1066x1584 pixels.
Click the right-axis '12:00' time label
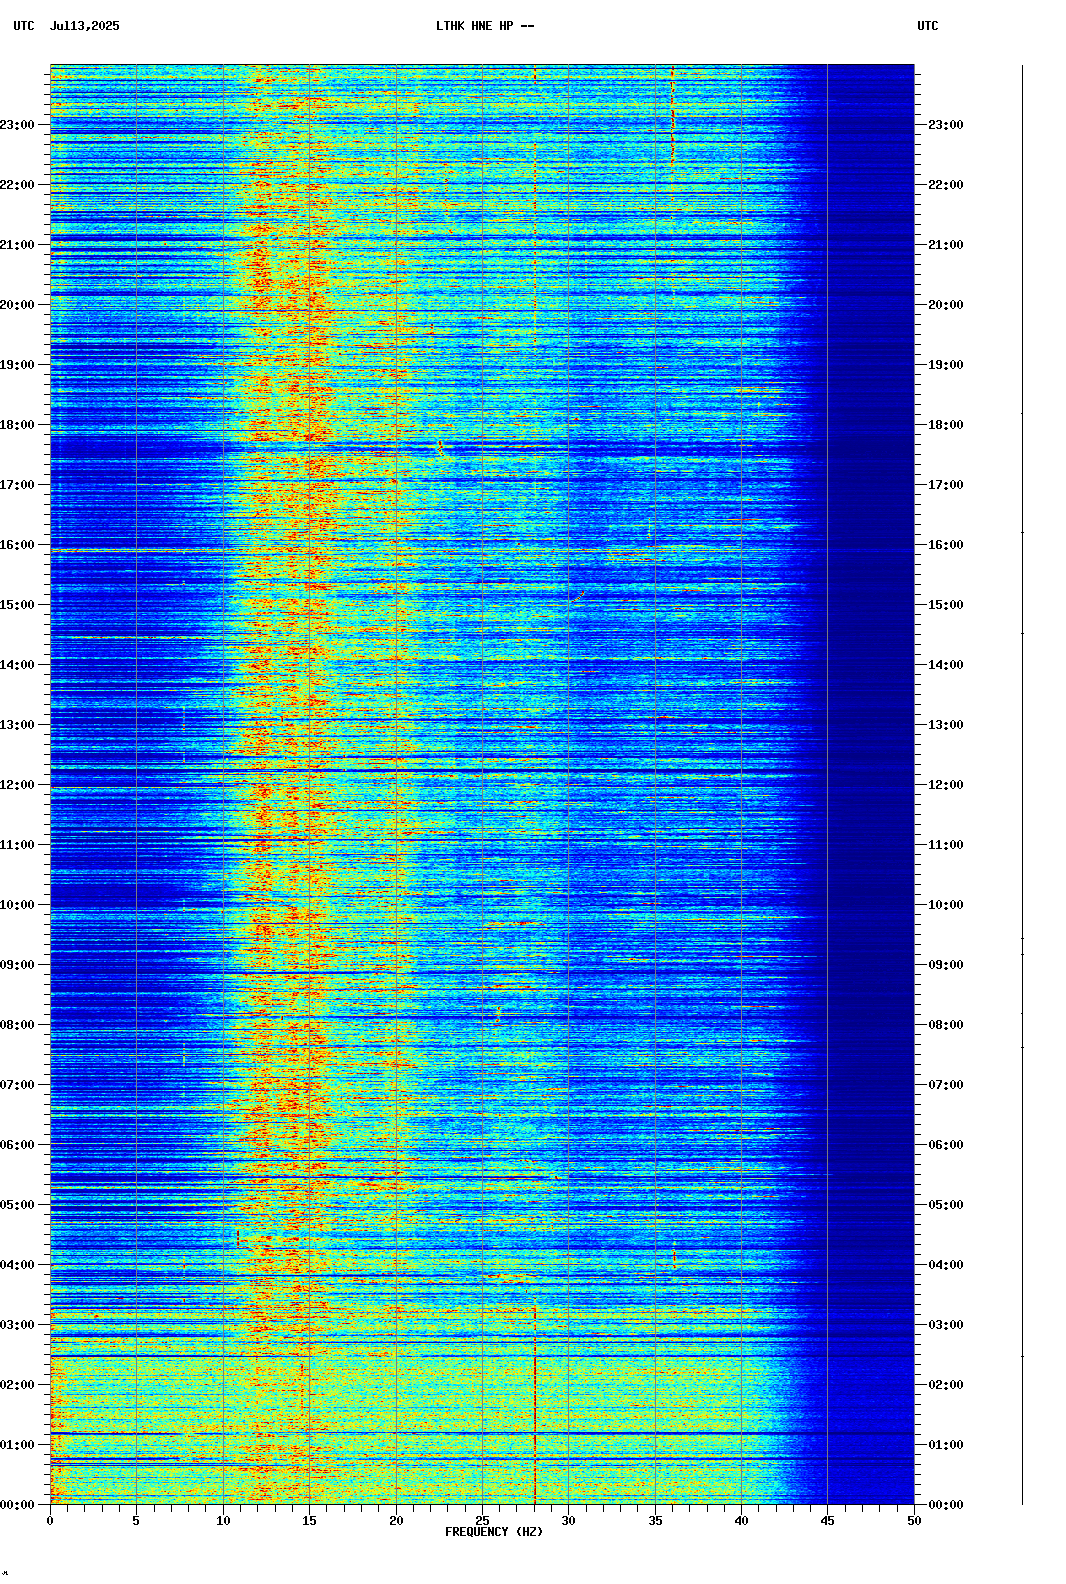[946, 785]
